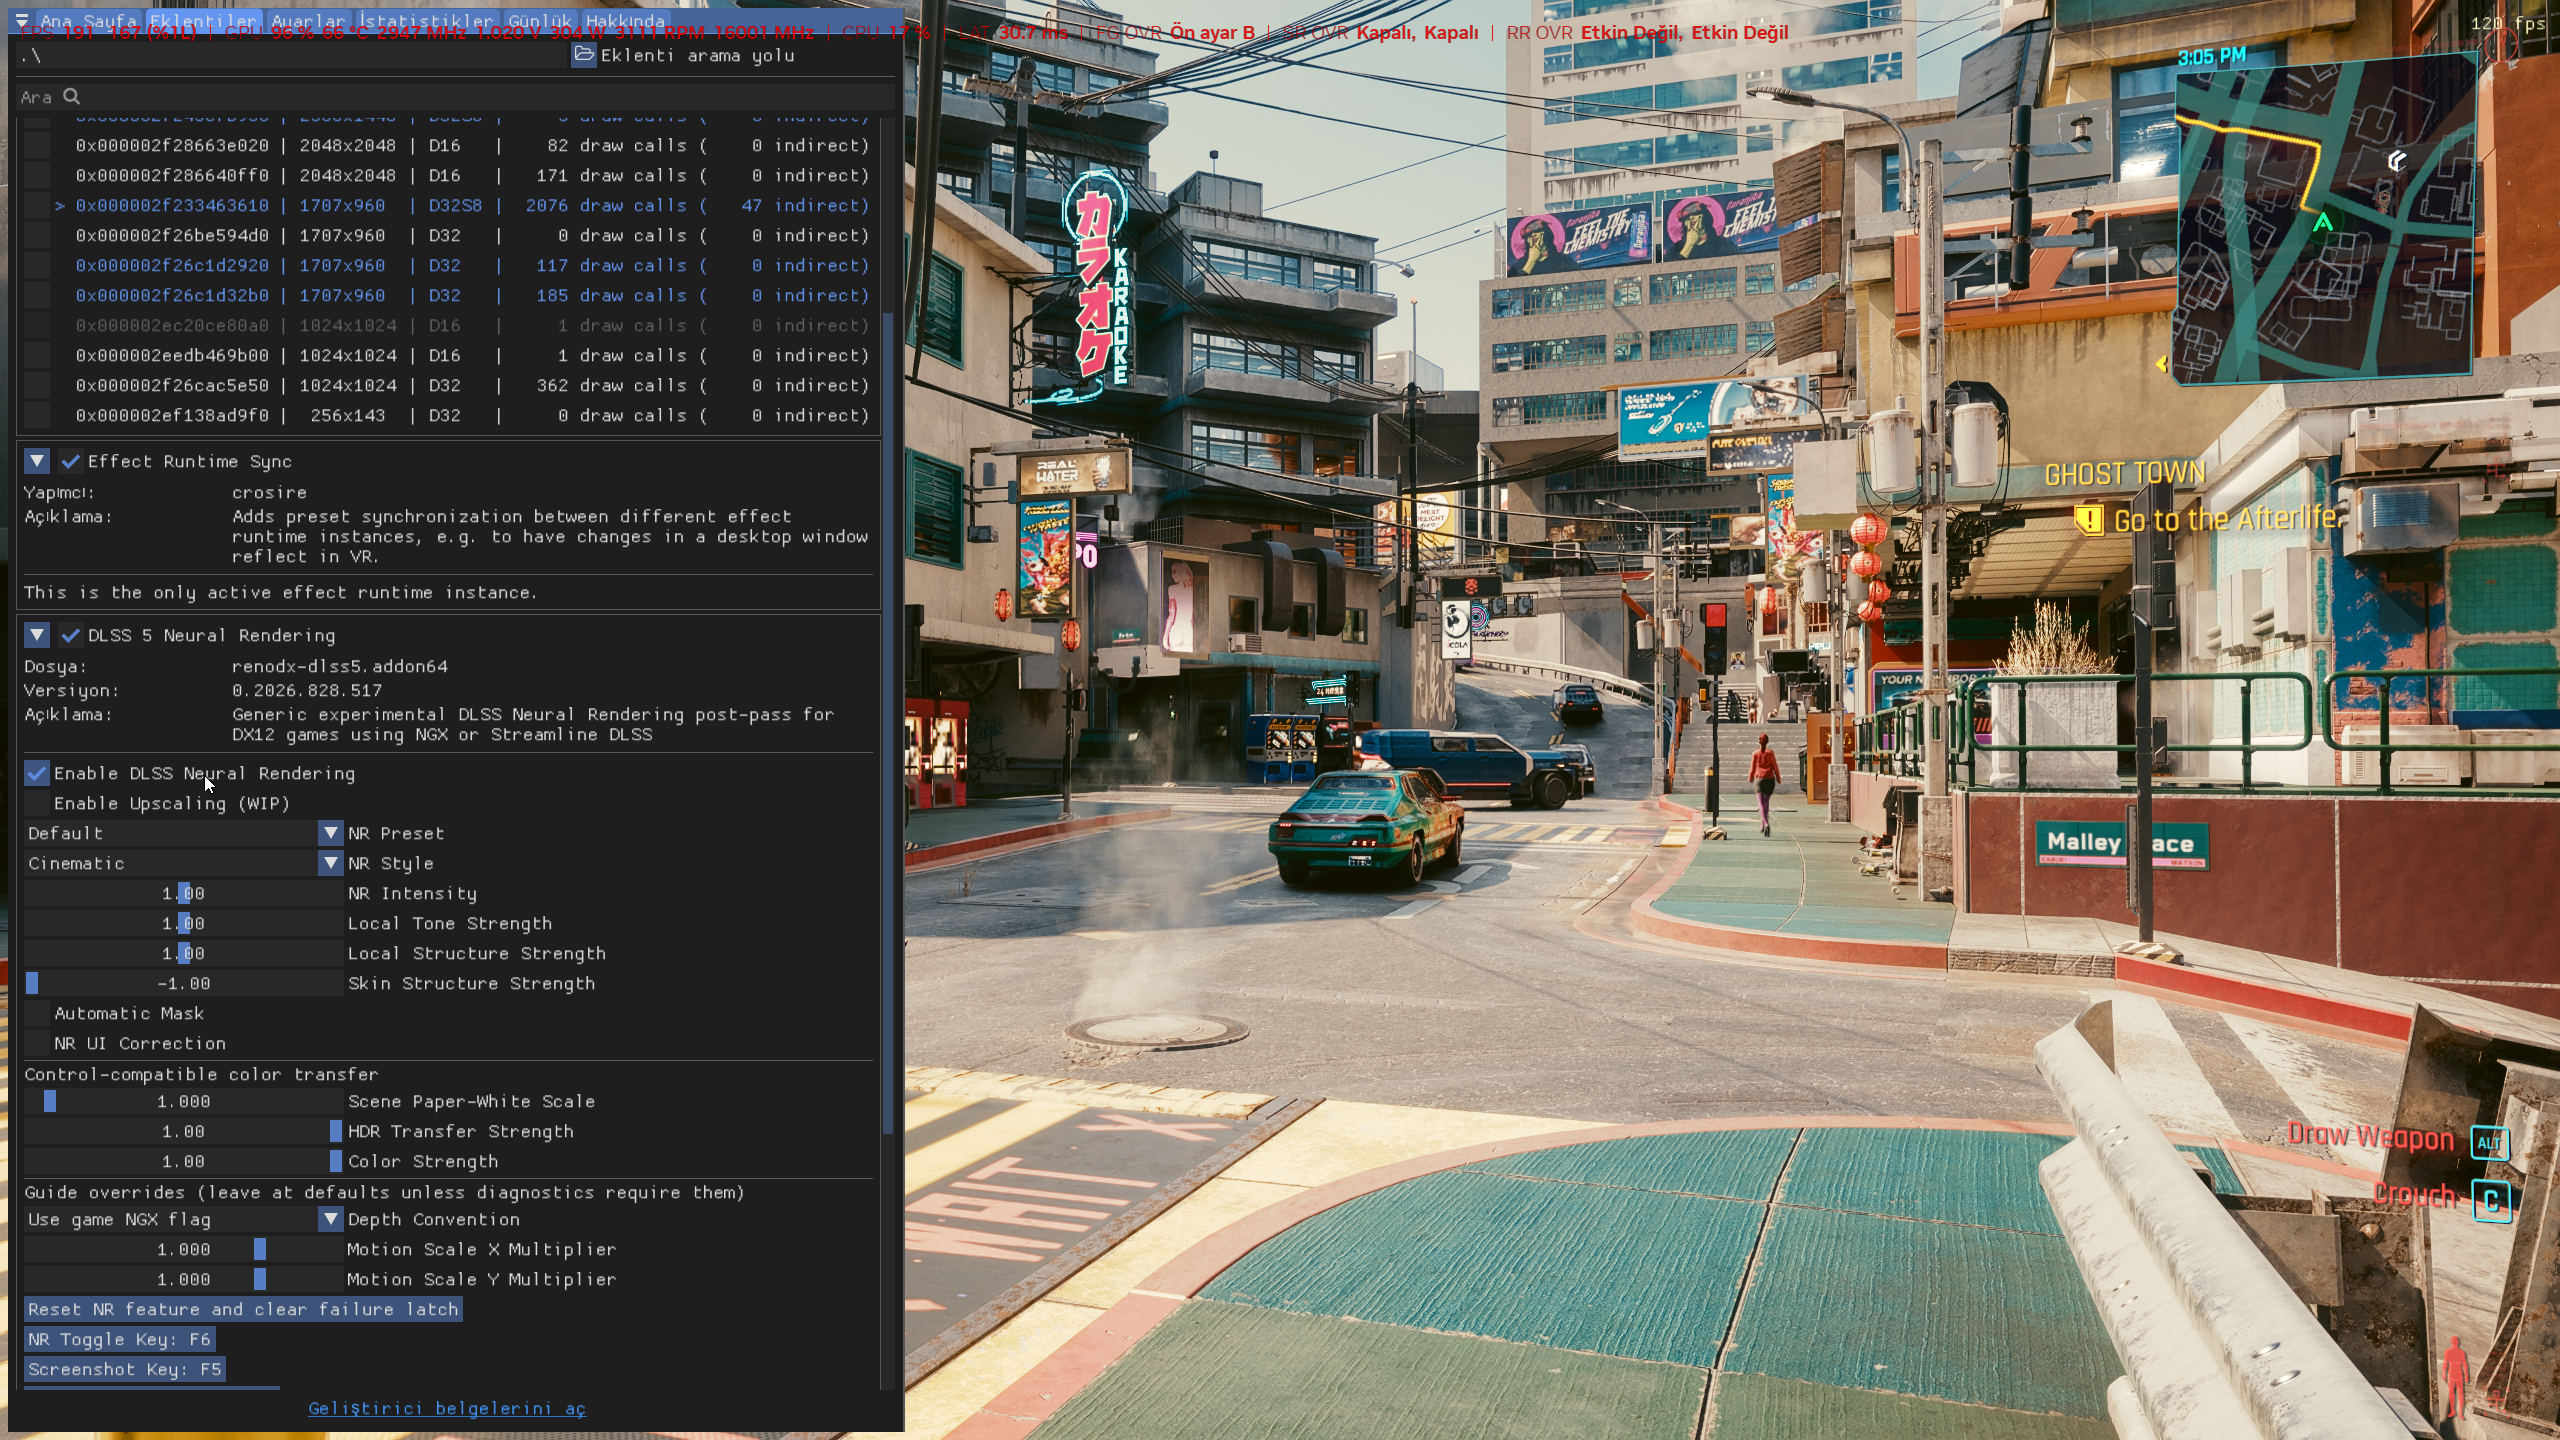Toggle the Effect Runtime Sync addon checkbox
The width and height of the screenshot is (2560, 1440).
coord(70,461)
